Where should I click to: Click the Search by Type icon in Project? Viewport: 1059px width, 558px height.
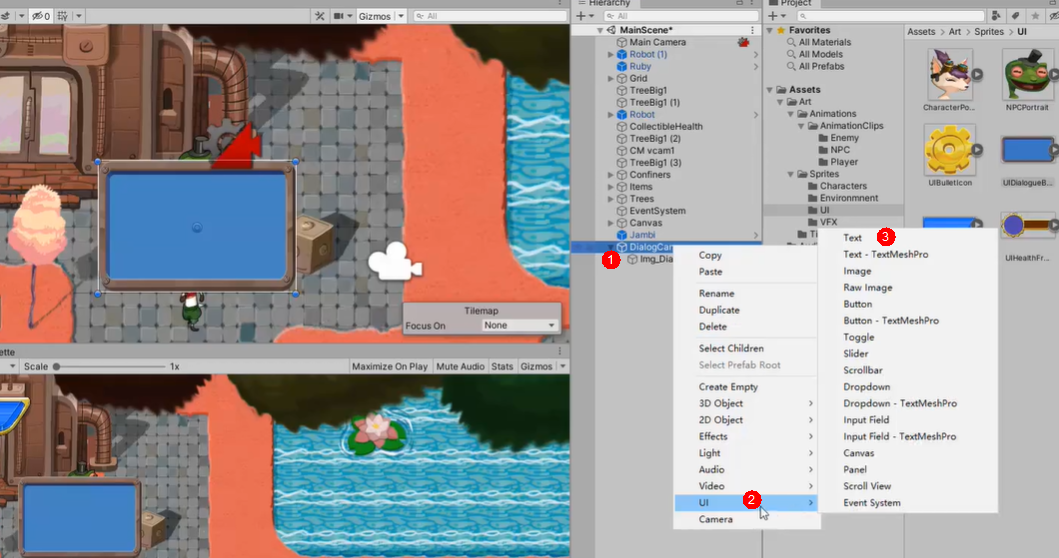[x=996, y=16]
